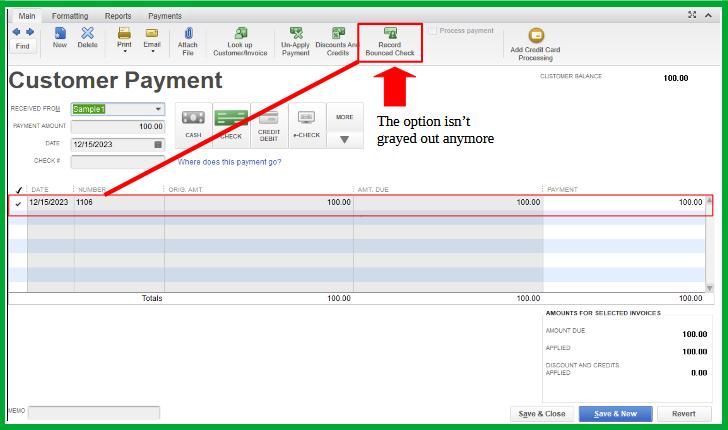The width and height of the screenshot is (728, 430).
Task: Open the calendar picker beside the date
Action: (158, 144)
